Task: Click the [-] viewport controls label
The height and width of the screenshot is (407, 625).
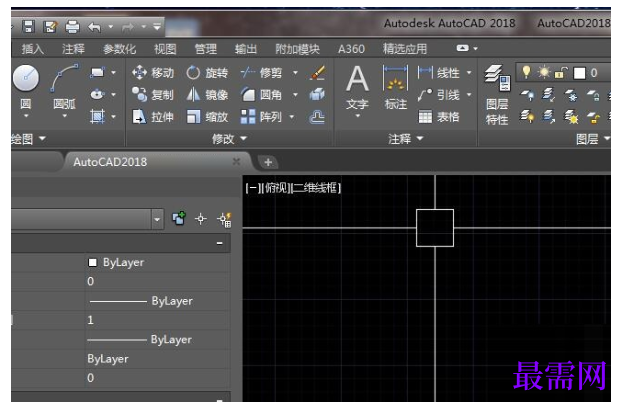Action: (252, 188)
